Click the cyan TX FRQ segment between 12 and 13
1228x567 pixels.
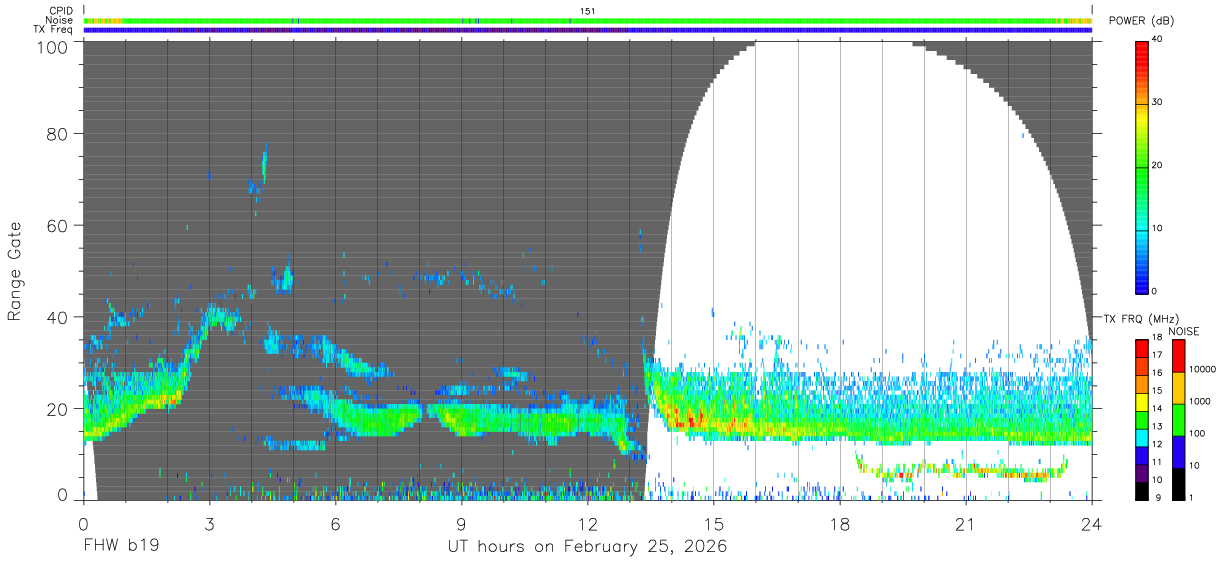(x=1142, y=437)
